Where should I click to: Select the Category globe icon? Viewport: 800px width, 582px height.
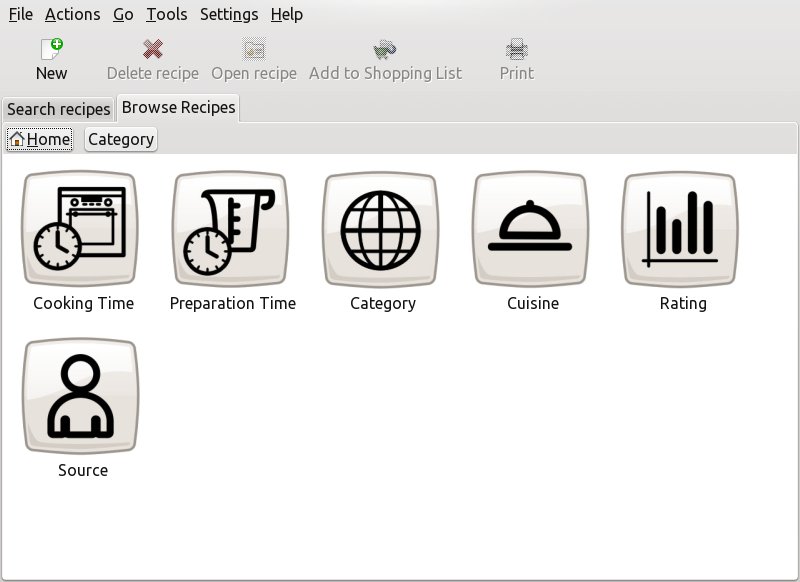(x=381, y=229)
